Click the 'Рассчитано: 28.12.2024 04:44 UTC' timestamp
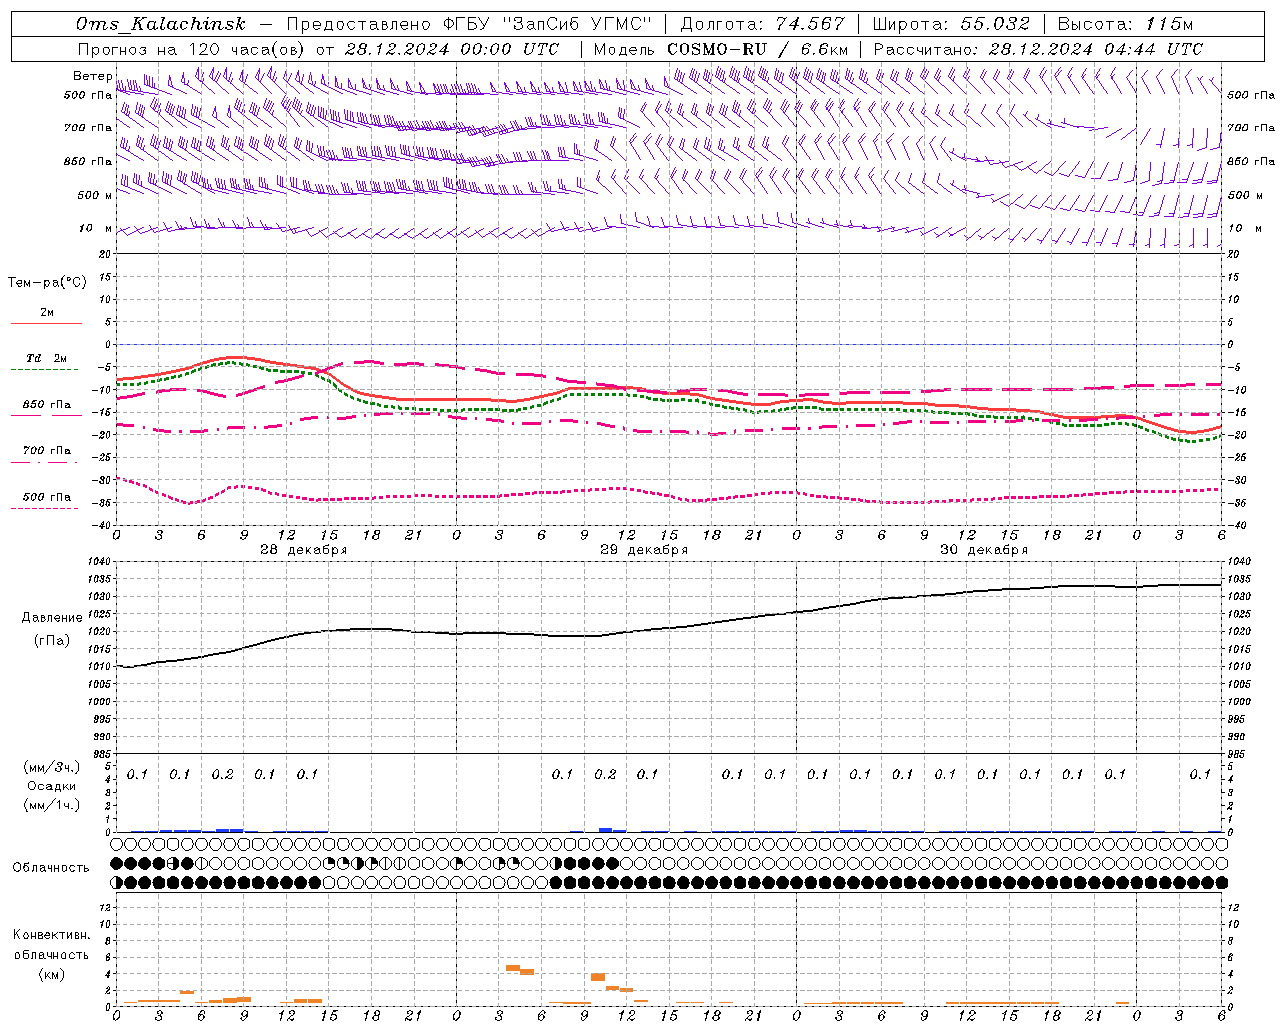Screen dimensions: 1280x1024 pos(1038,49)
